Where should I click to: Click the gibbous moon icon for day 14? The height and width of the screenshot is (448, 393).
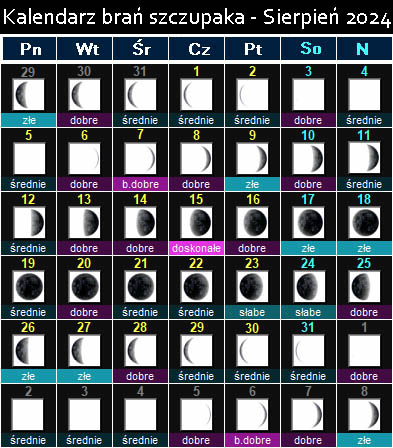click(x=140, y=223)
